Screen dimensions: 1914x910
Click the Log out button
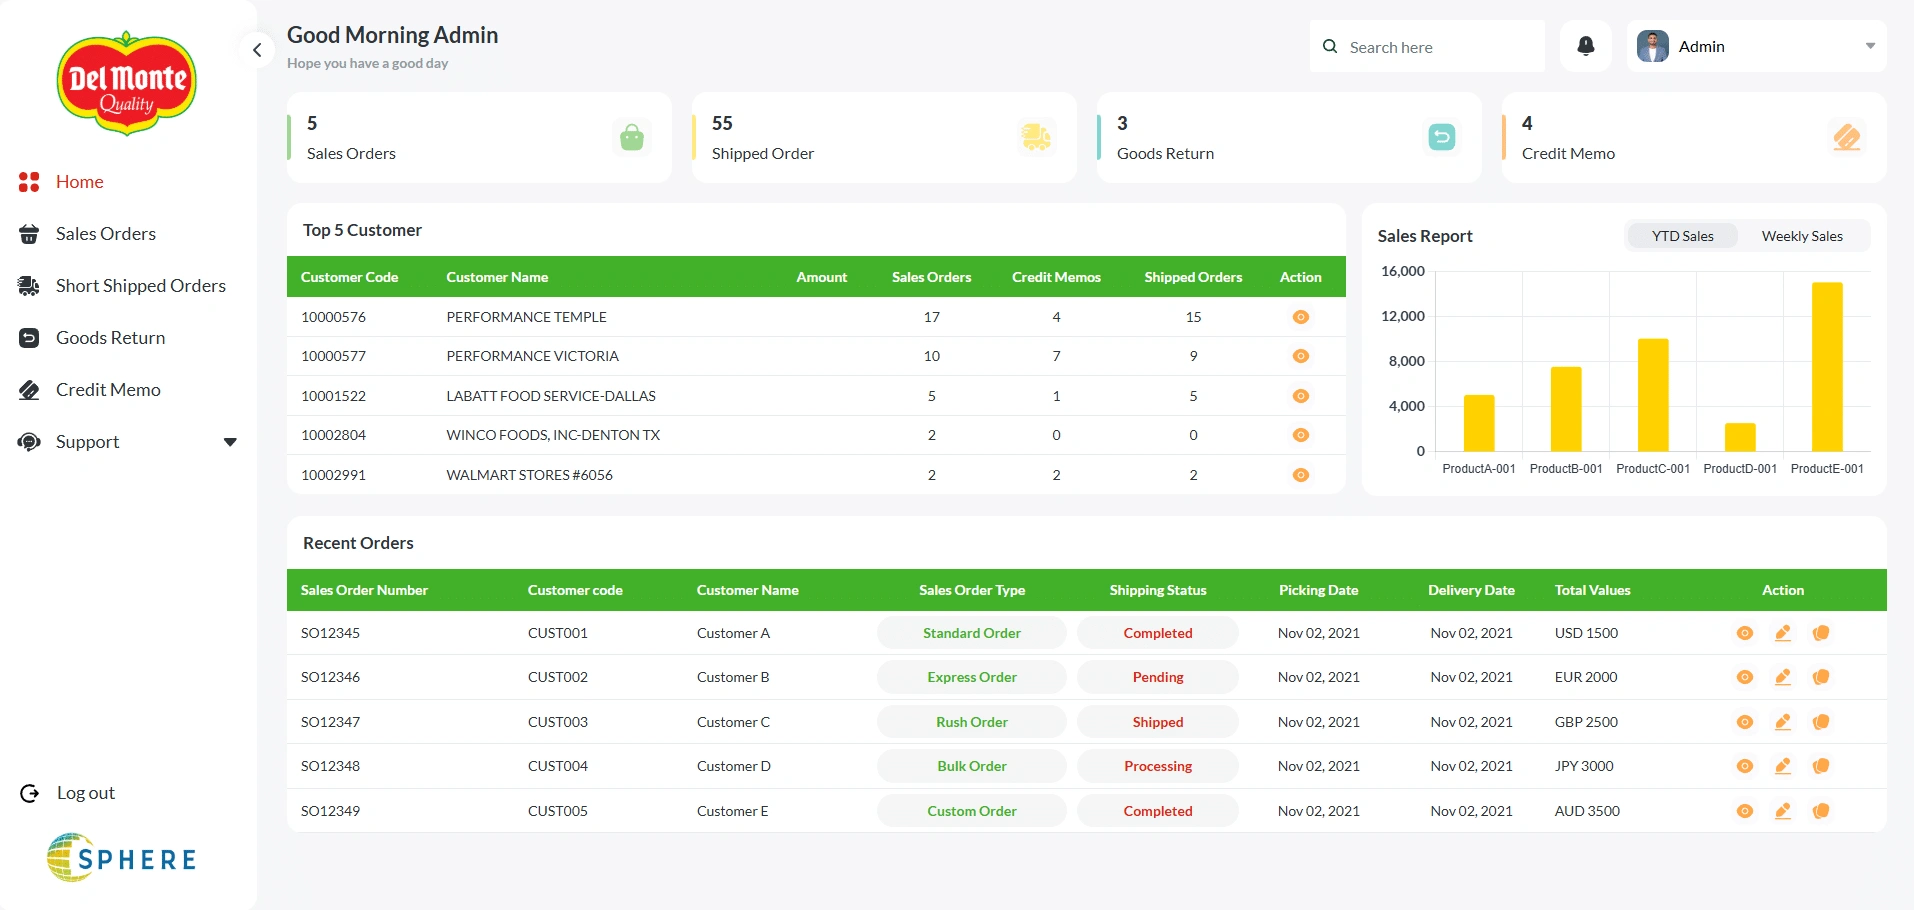click(85, 793)
